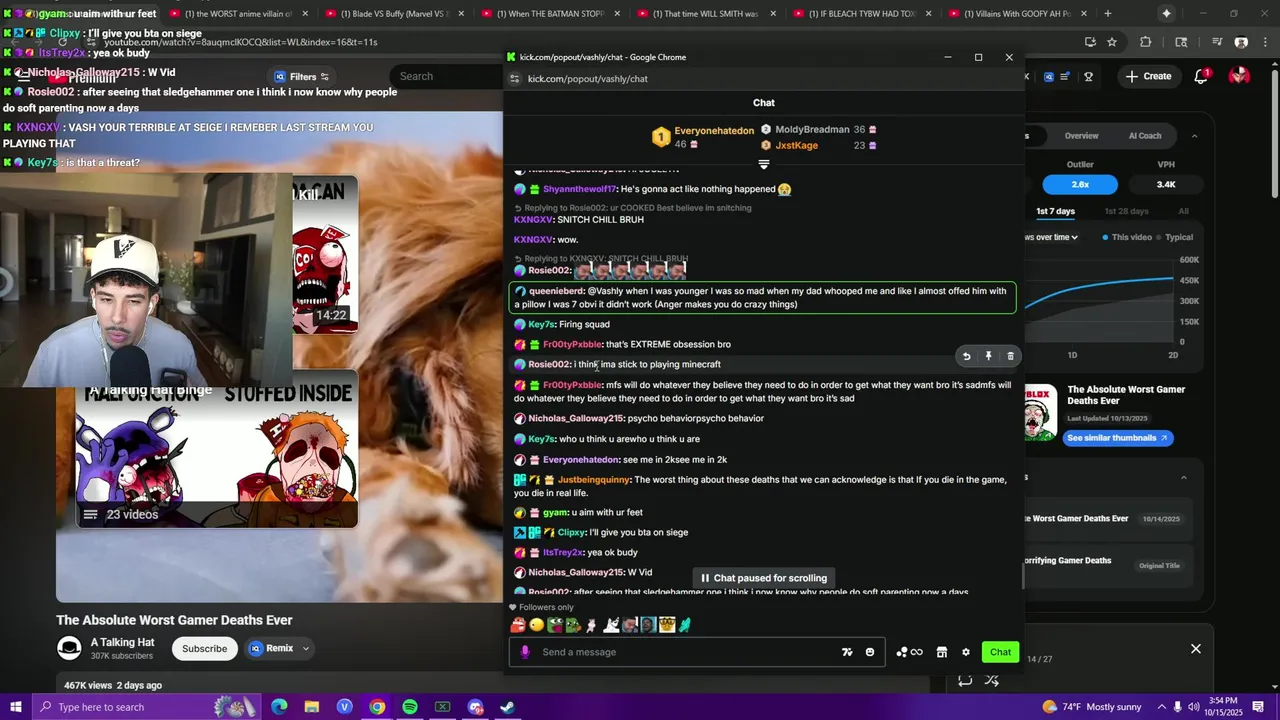Image resolution: width=1280 pixels, height=720 pixels.
Task: Open the channel points infinity balance
Action: [x=910, y=652]
